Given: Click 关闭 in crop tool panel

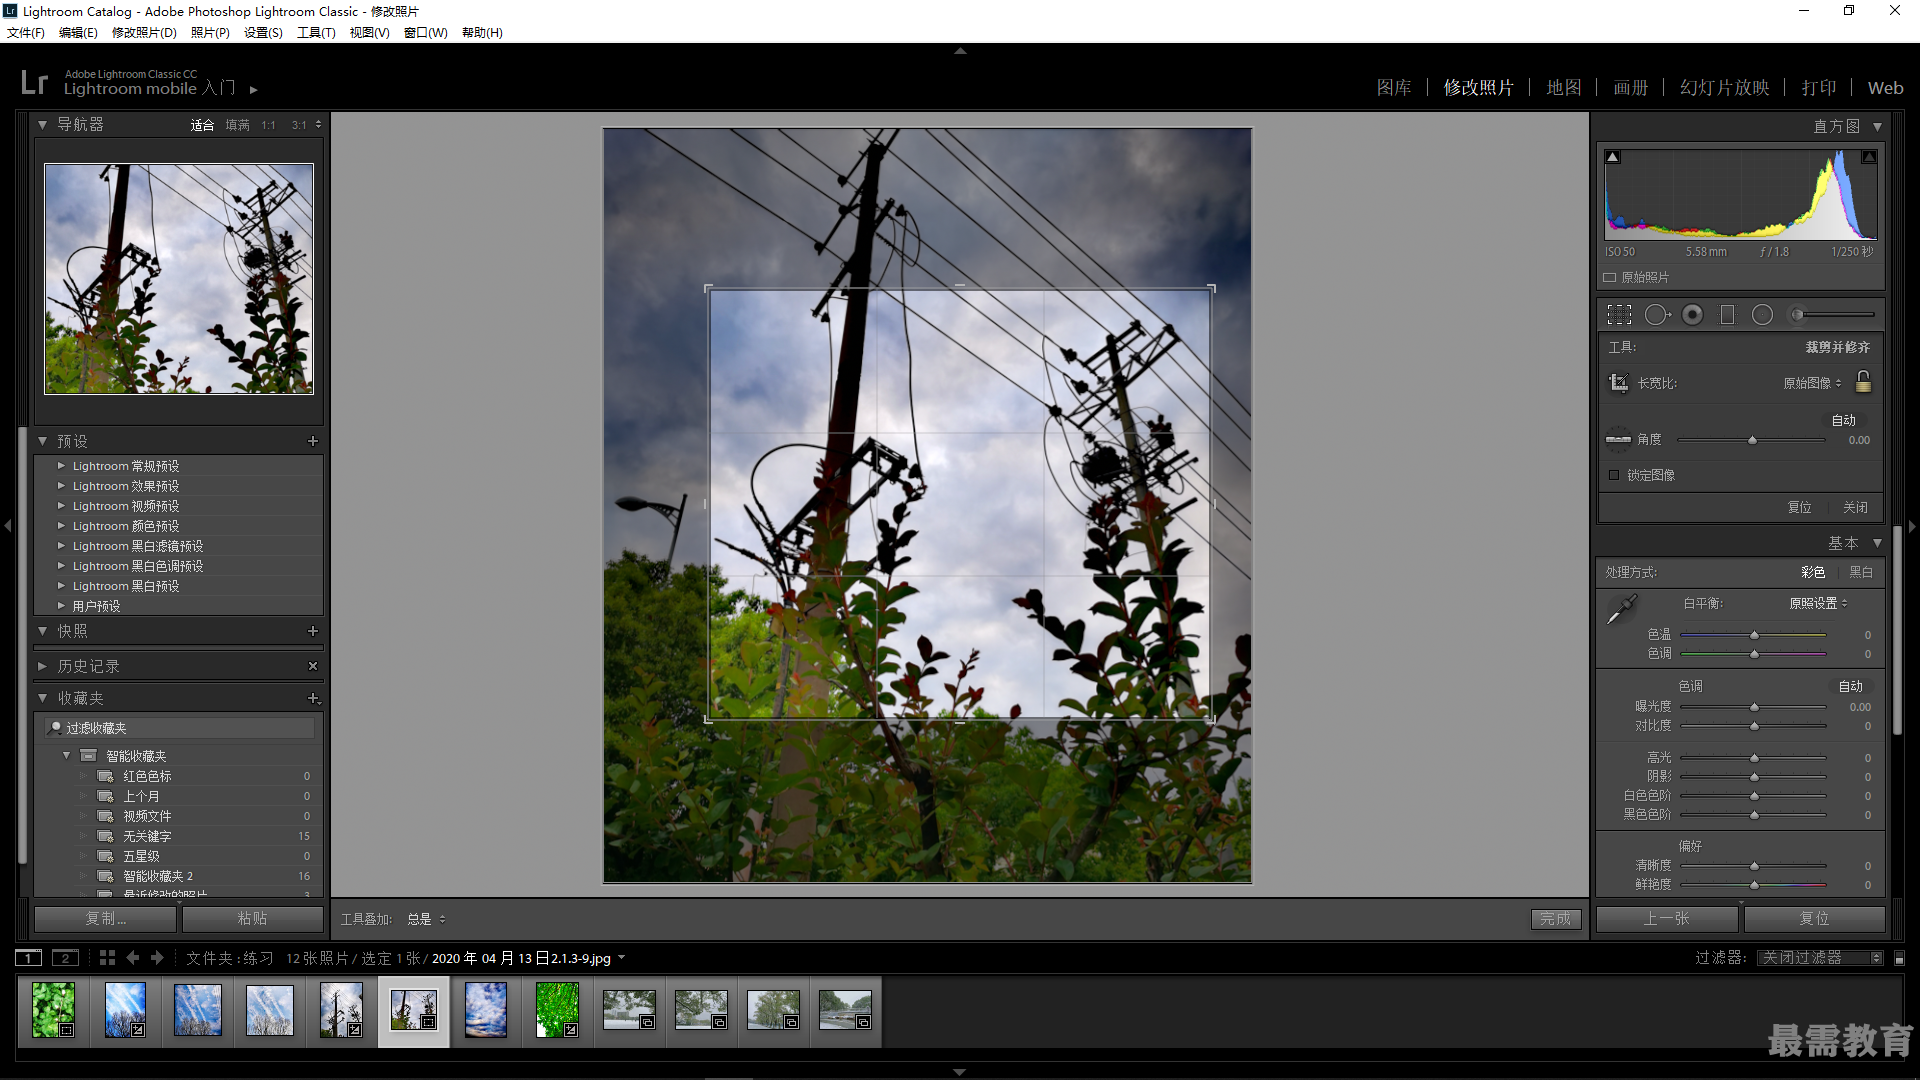Looking at the screenshot, I should pyautogui.click(x=1856, y=507).
